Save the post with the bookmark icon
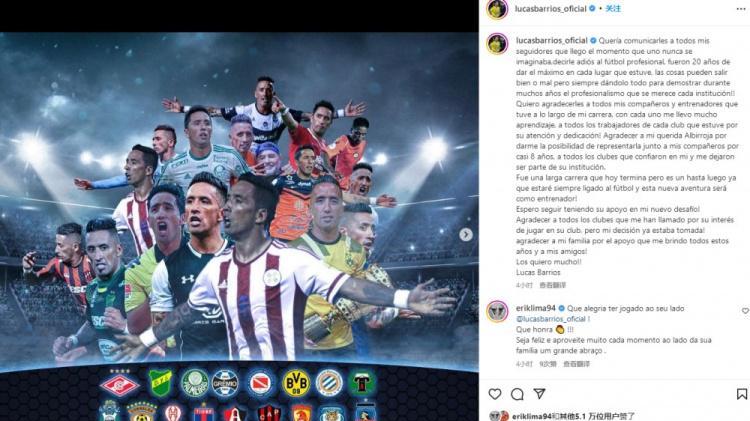 coord(741,394)
